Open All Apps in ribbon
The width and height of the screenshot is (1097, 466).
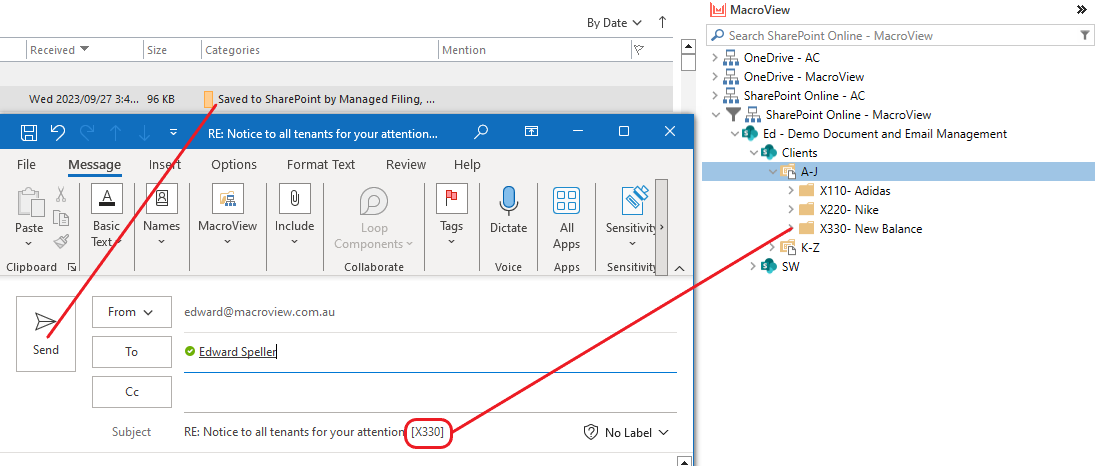point(567,218)
